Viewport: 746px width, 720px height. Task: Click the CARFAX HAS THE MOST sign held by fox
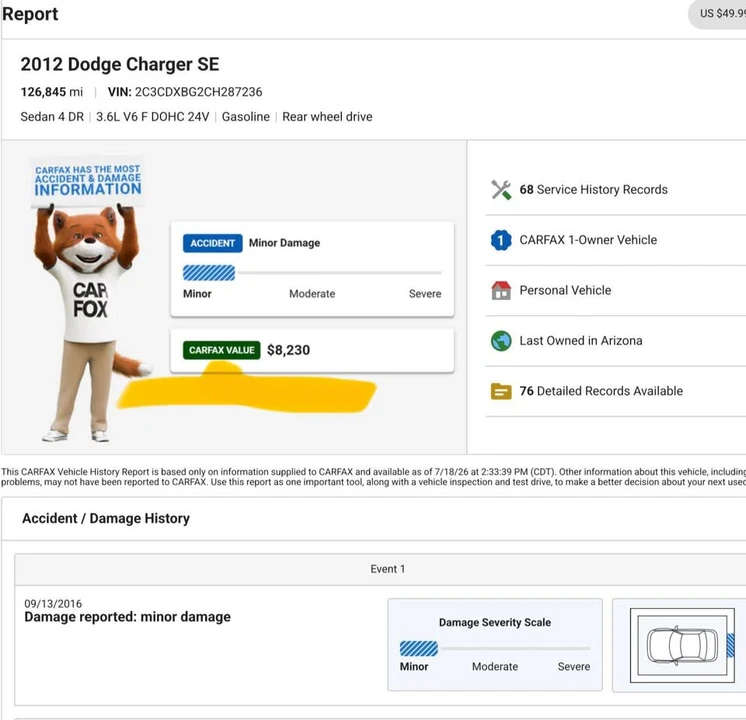[x=88, y=181]
